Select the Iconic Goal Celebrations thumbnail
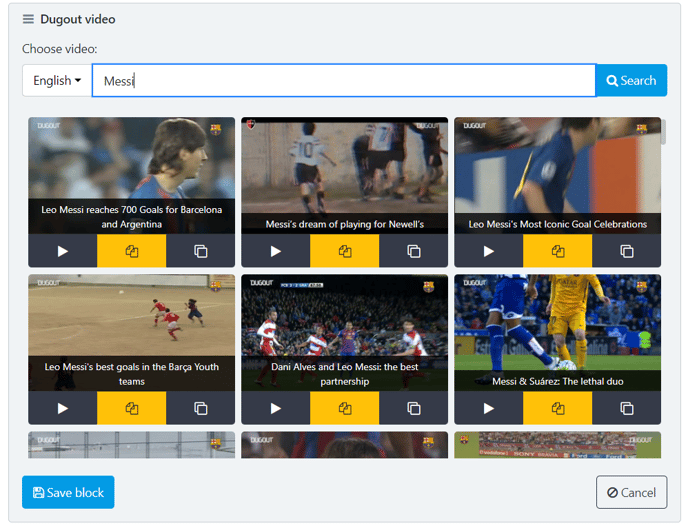 tap(558, 176)
